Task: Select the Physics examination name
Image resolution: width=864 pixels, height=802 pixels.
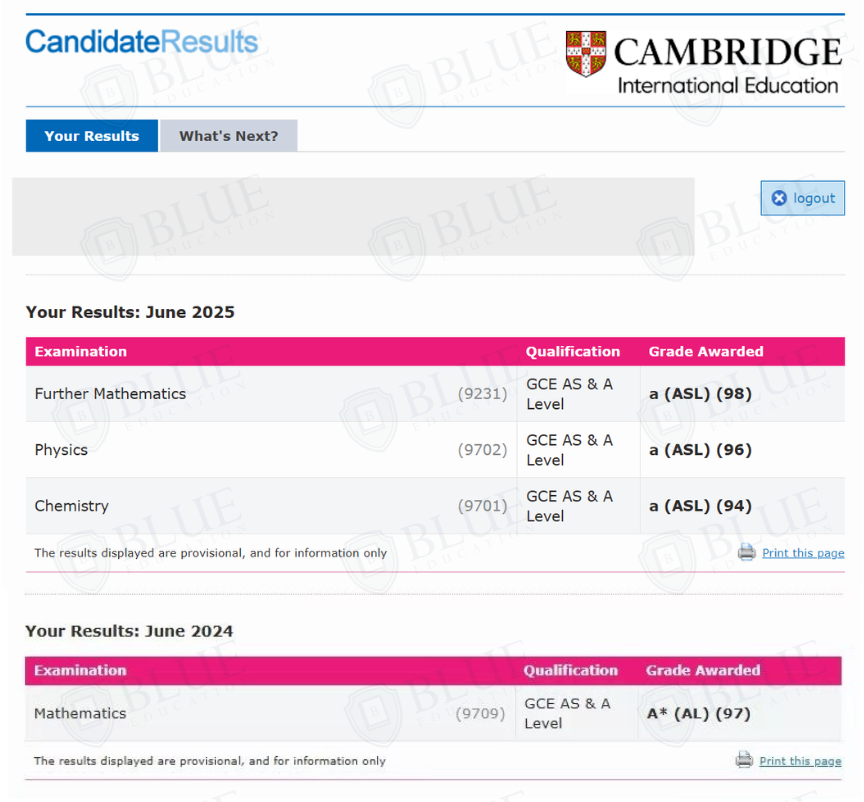Action: click(x=61, y=450)
